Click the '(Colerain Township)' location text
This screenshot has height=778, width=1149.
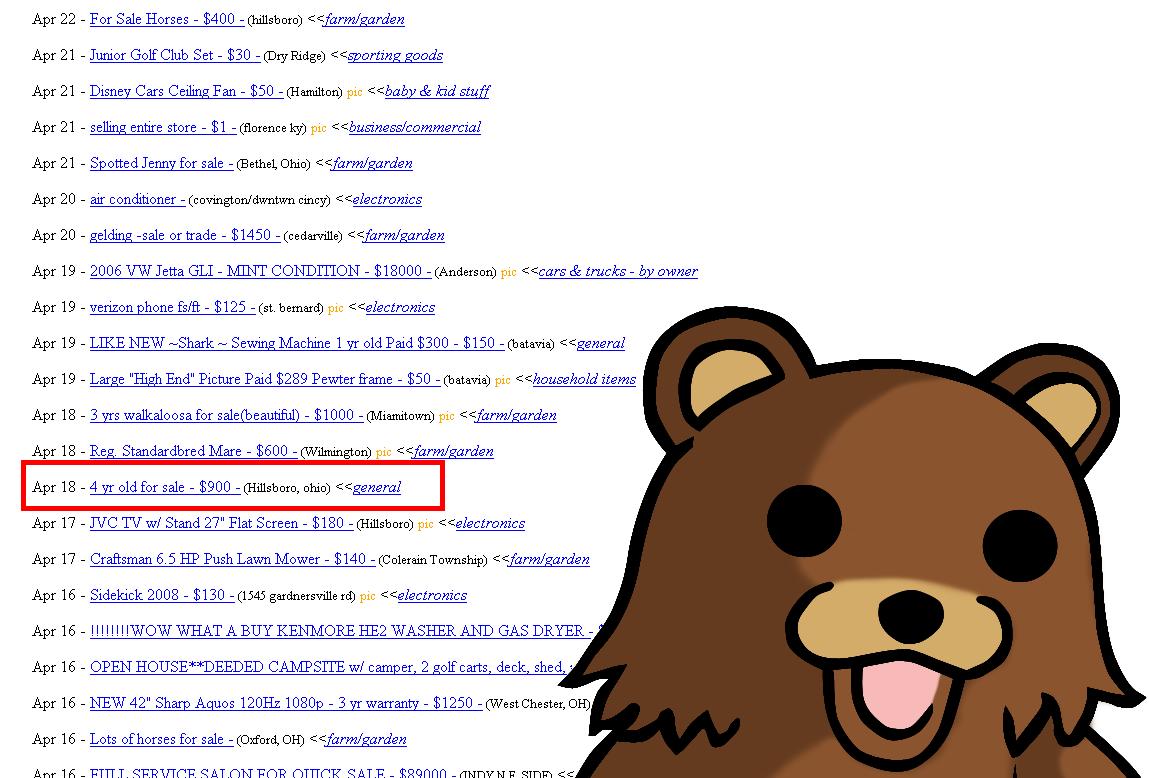pos(433,560)
